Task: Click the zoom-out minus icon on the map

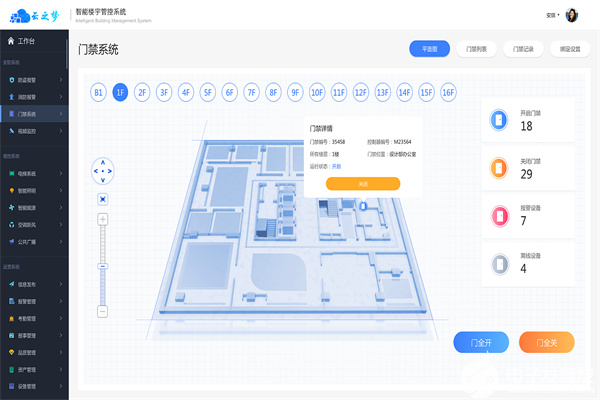Action: pyautogui.click(x=103, y=311)
